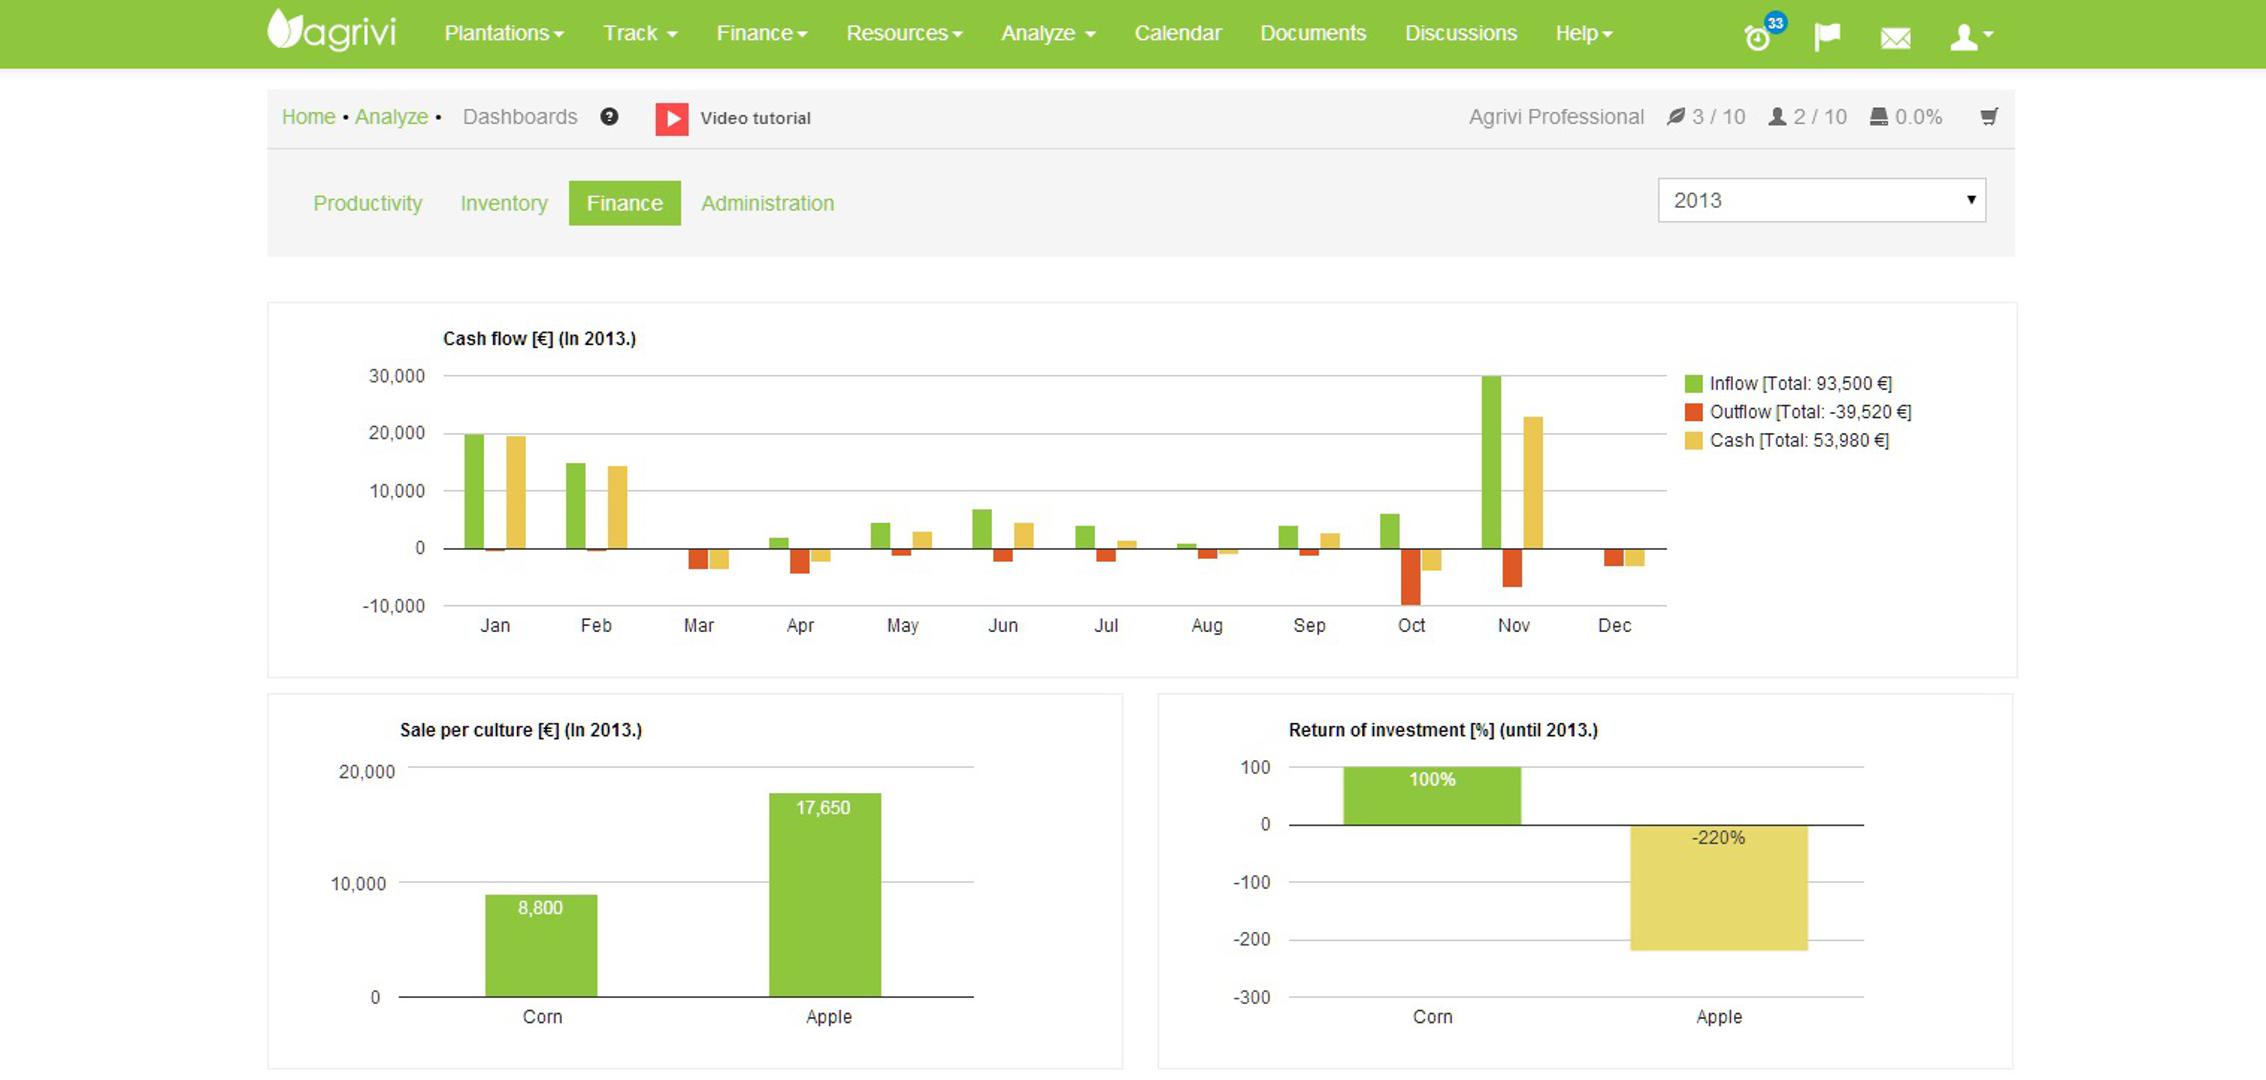This screenshot has height=1080, width=2266.
Task: Go to the Home breadcrumb link
Action: pos(308,117)
